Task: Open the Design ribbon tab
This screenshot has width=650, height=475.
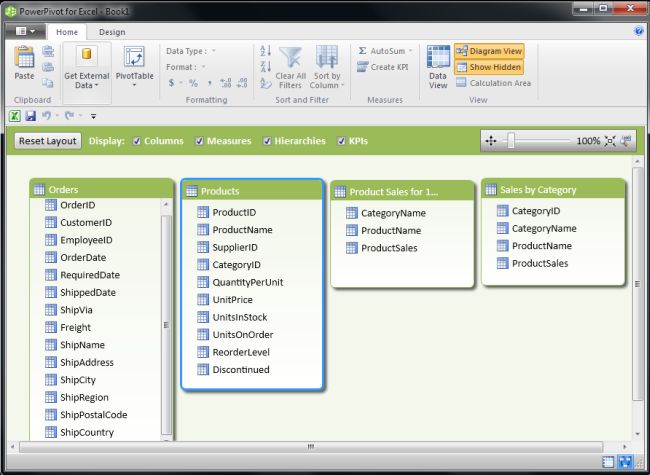Action: tap(112, 32)
